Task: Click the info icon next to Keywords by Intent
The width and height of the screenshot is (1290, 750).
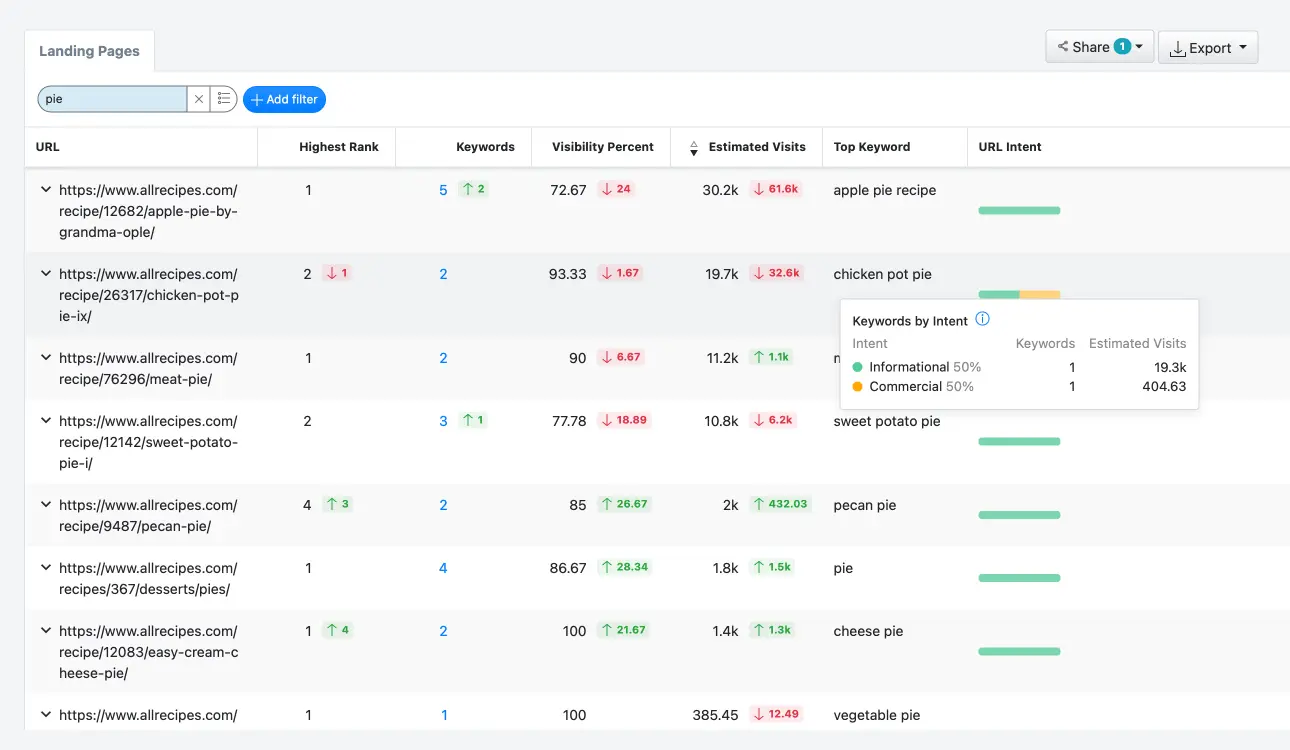Action: pyautogui.click(x=982, y=320)
